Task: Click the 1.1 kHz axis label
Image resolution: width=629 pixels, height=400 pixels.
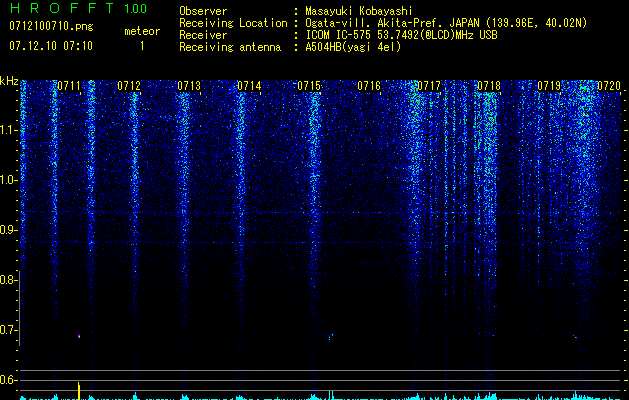Action: 9,130
